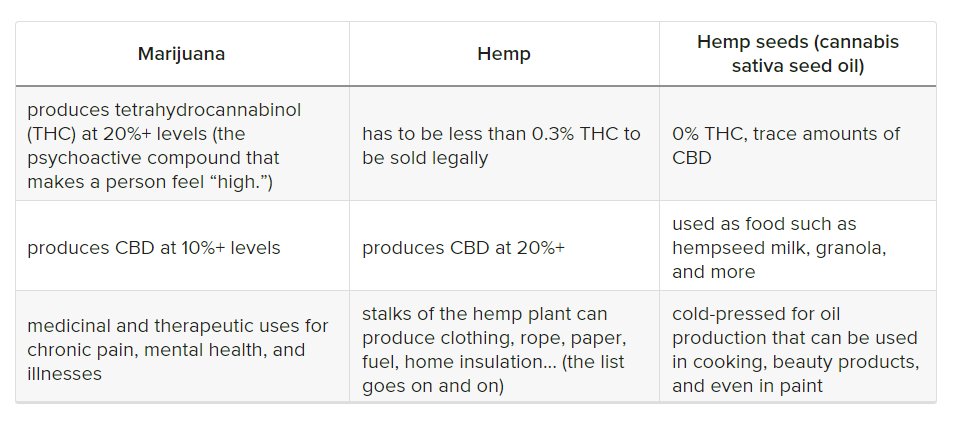Click the Hemp column header
969x425 pixels.
[503, 54]
